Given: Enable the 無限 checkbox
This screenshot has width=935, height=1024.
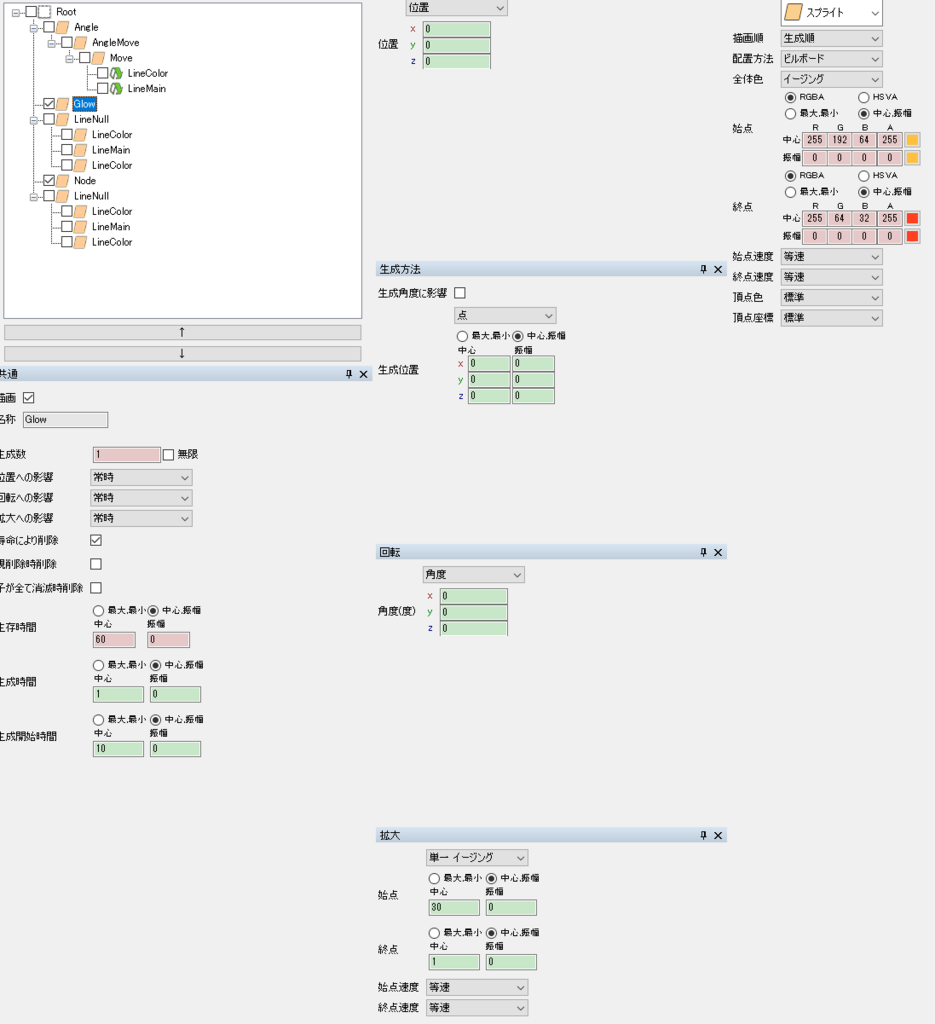Looking at the screenshot, I should [x=168, y=455].
